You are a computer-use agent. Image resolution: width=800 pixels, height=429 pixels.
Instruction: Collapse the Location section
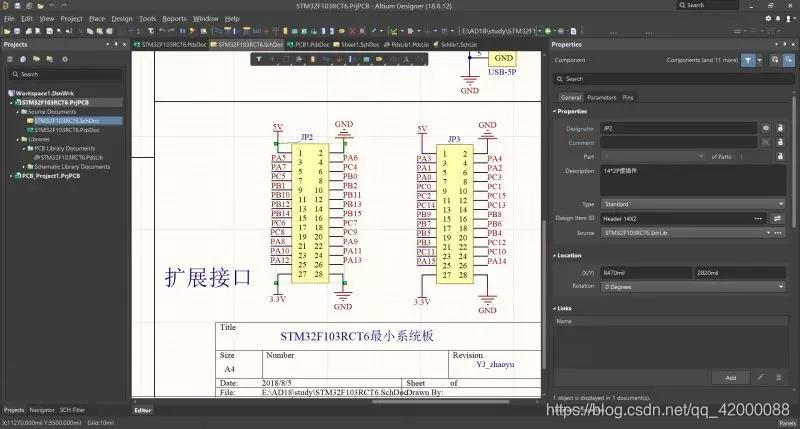coord(555,256)
